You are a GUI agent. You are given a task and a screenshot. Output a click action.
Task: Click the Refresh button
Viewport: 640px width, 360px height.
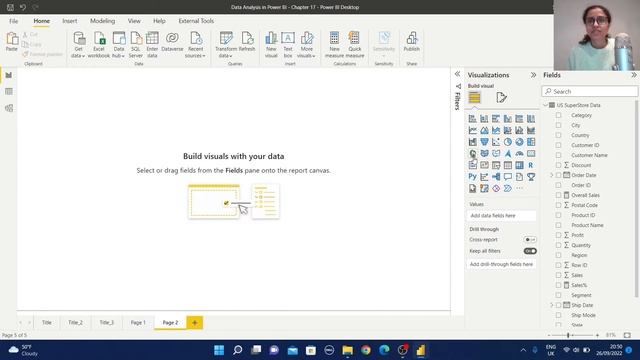click(247, 42)
